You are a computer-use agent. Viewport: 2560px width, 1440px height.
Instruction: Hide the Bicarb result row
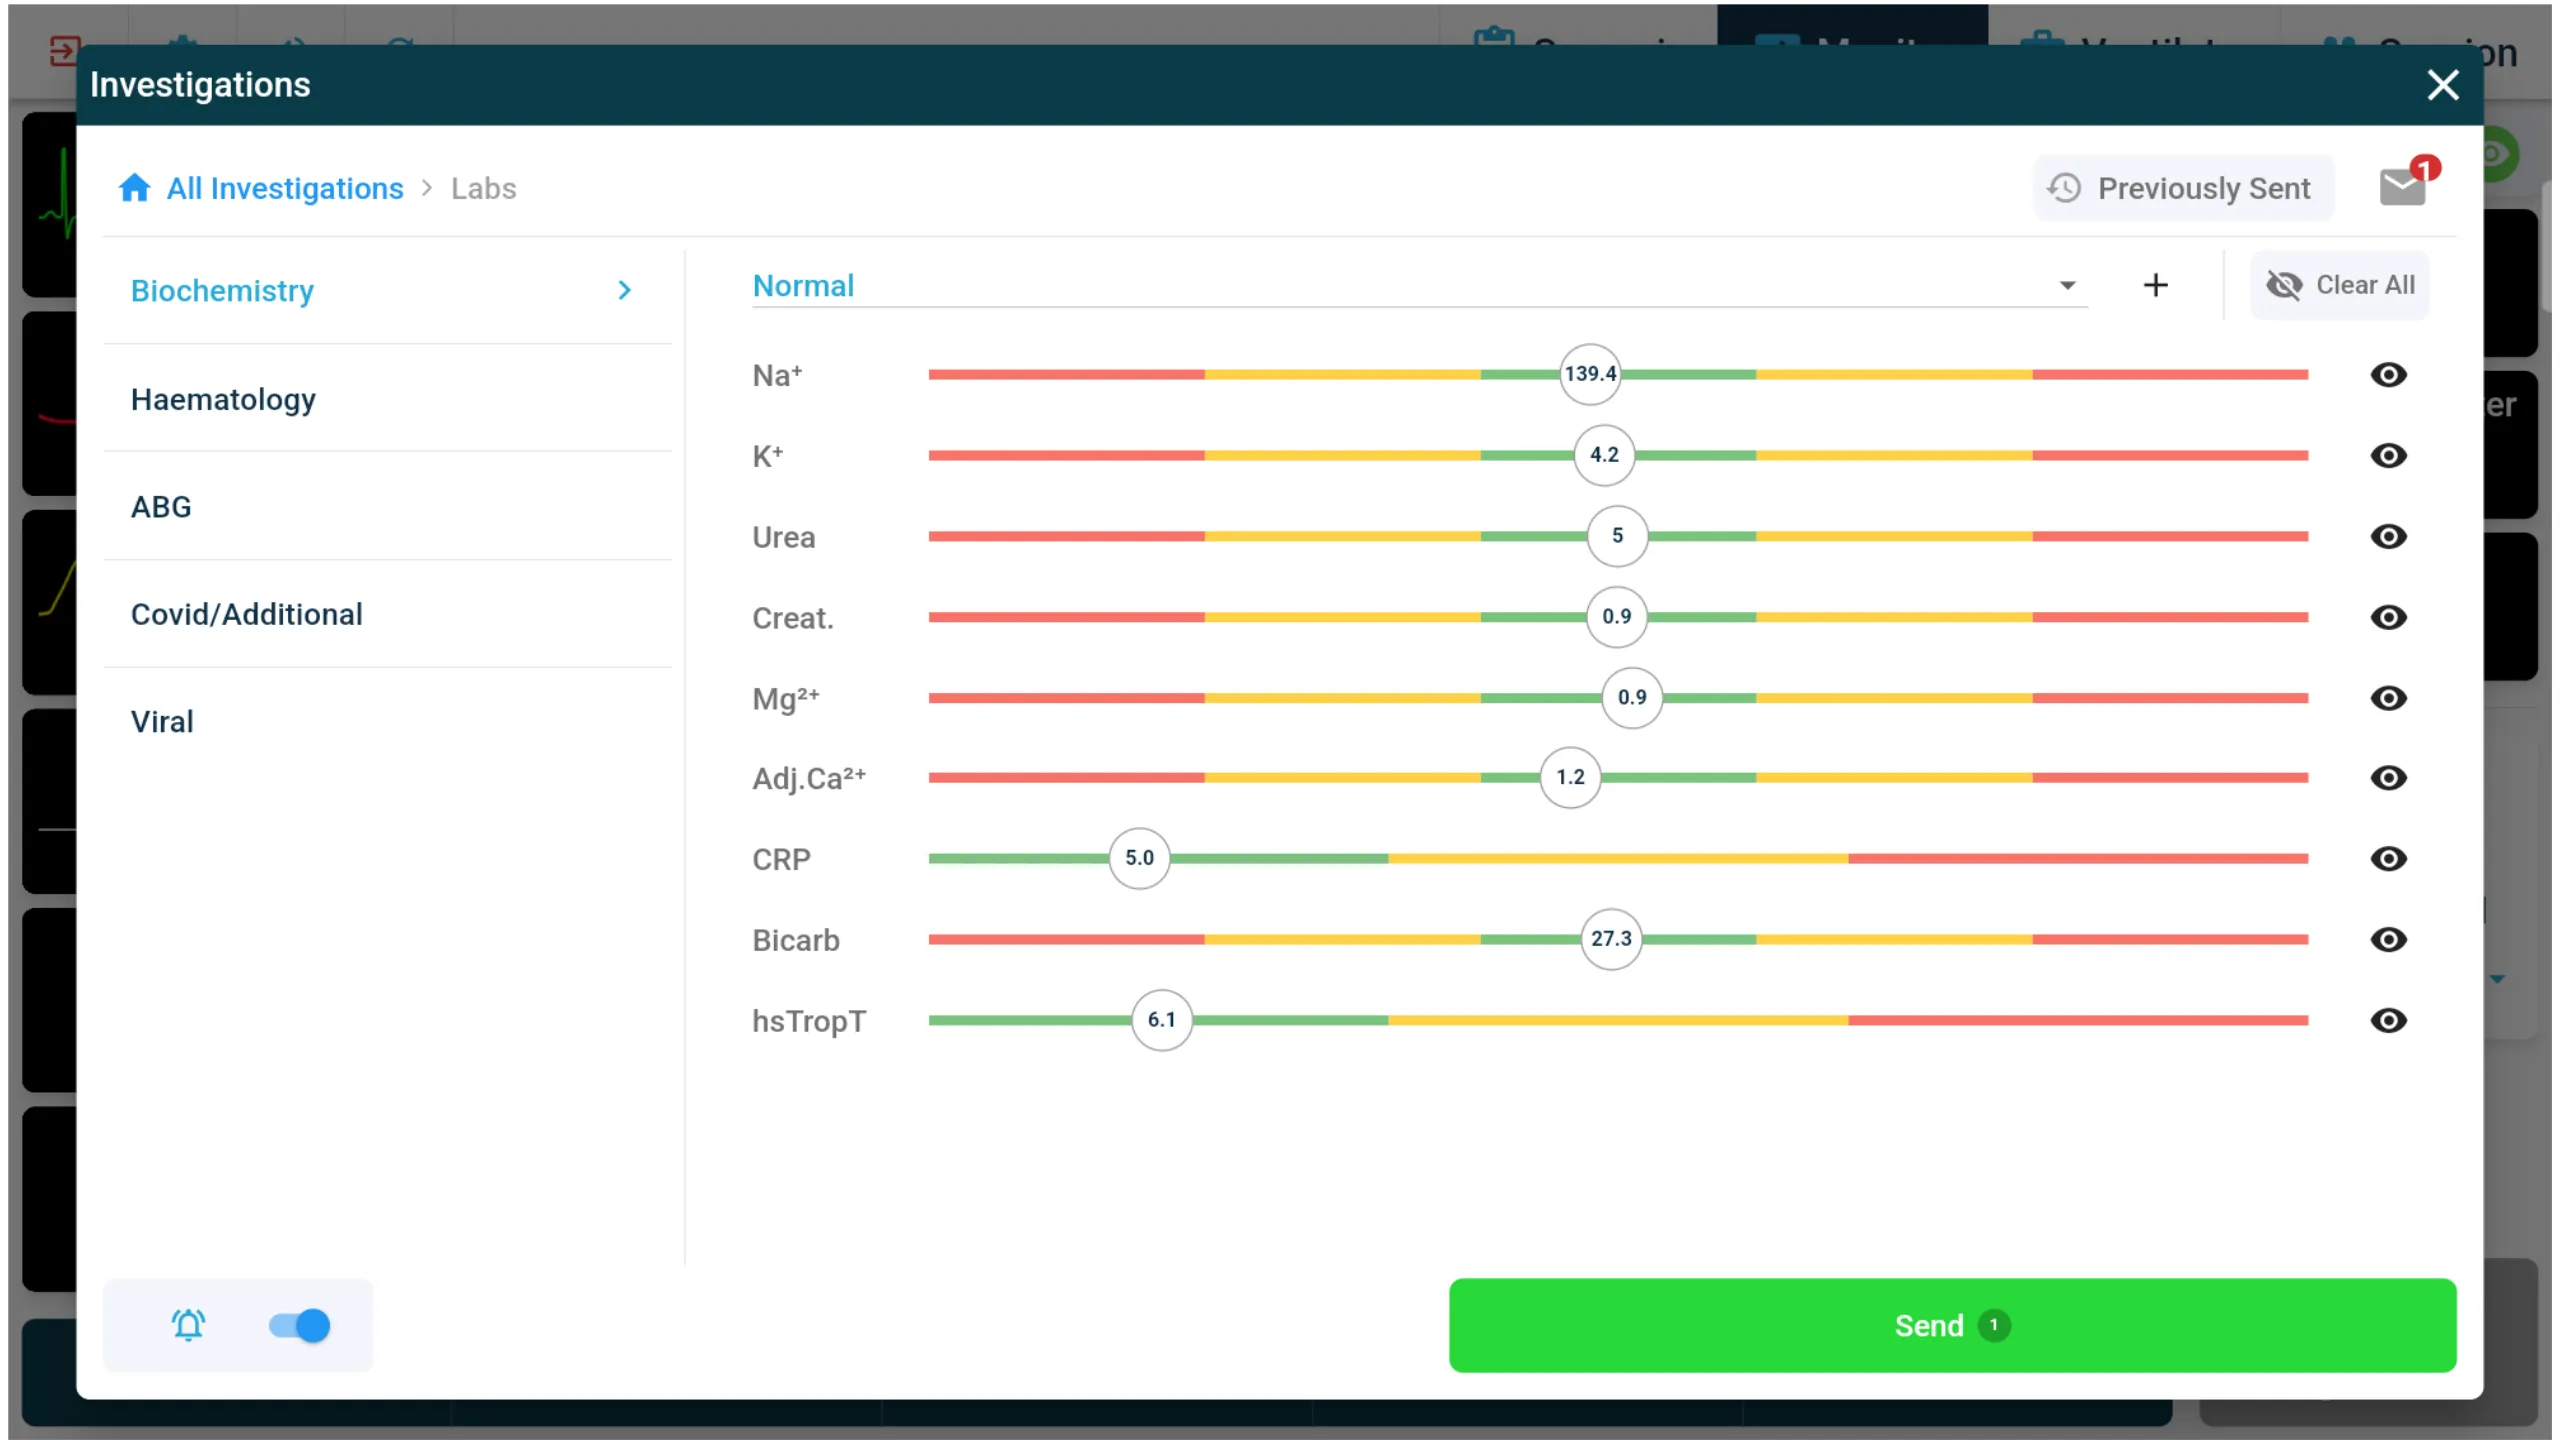point(2388,939)
